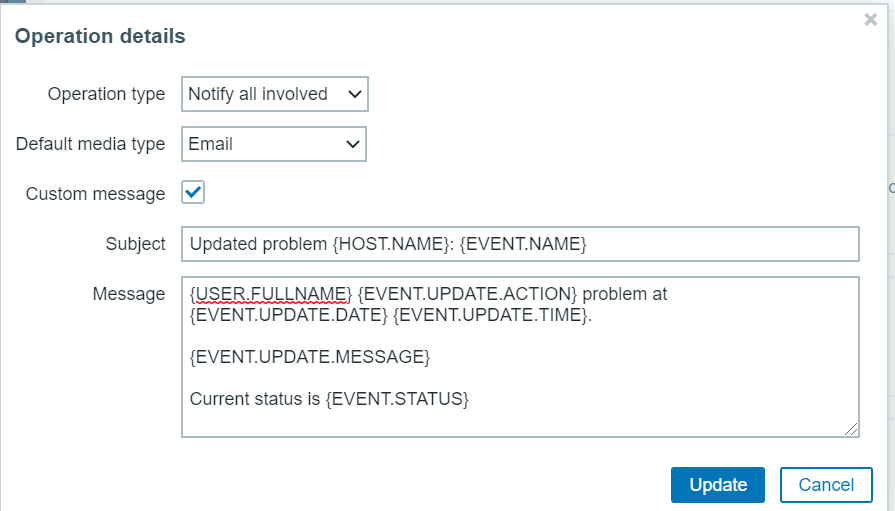
Task: Grab the Message textarea resize handle
Action: click(850, 429)
